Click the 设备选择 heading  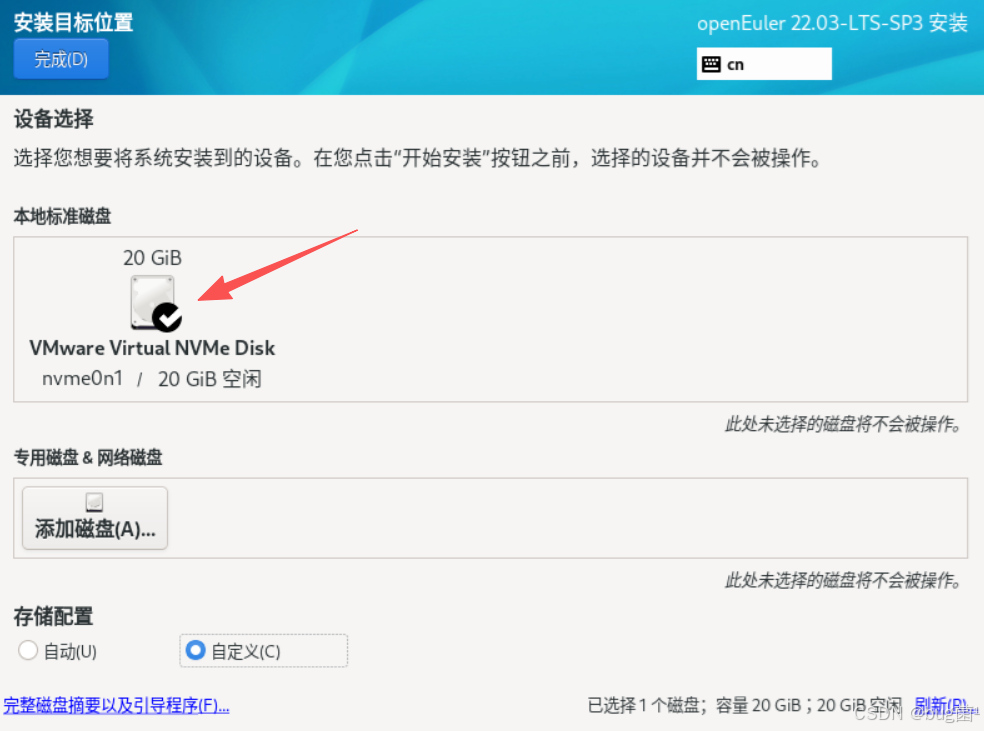(x=53, y=119)
